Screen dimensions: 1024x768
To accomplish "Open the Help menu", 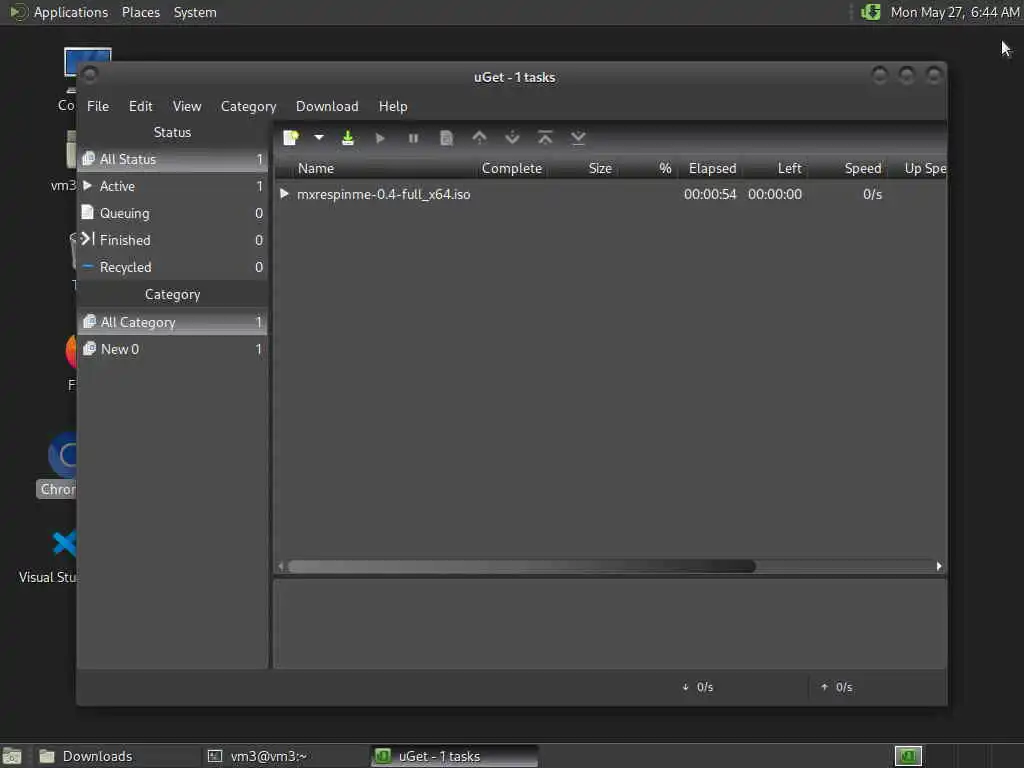I will [x=393, y=106].
